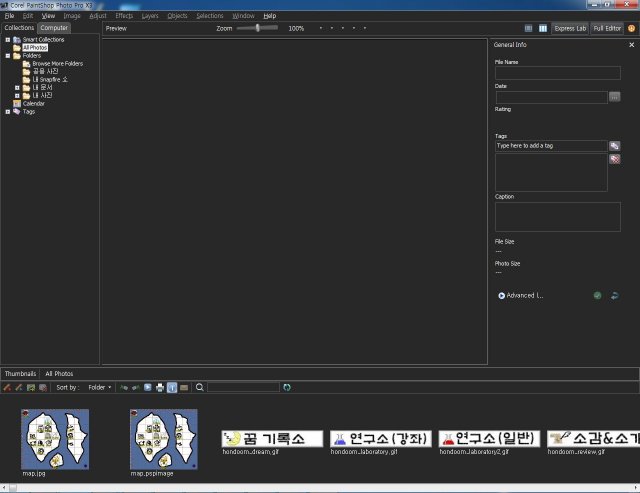Screen dimensions: 640x493
Task: Click the first green capture editing icon
Action: 124,387
